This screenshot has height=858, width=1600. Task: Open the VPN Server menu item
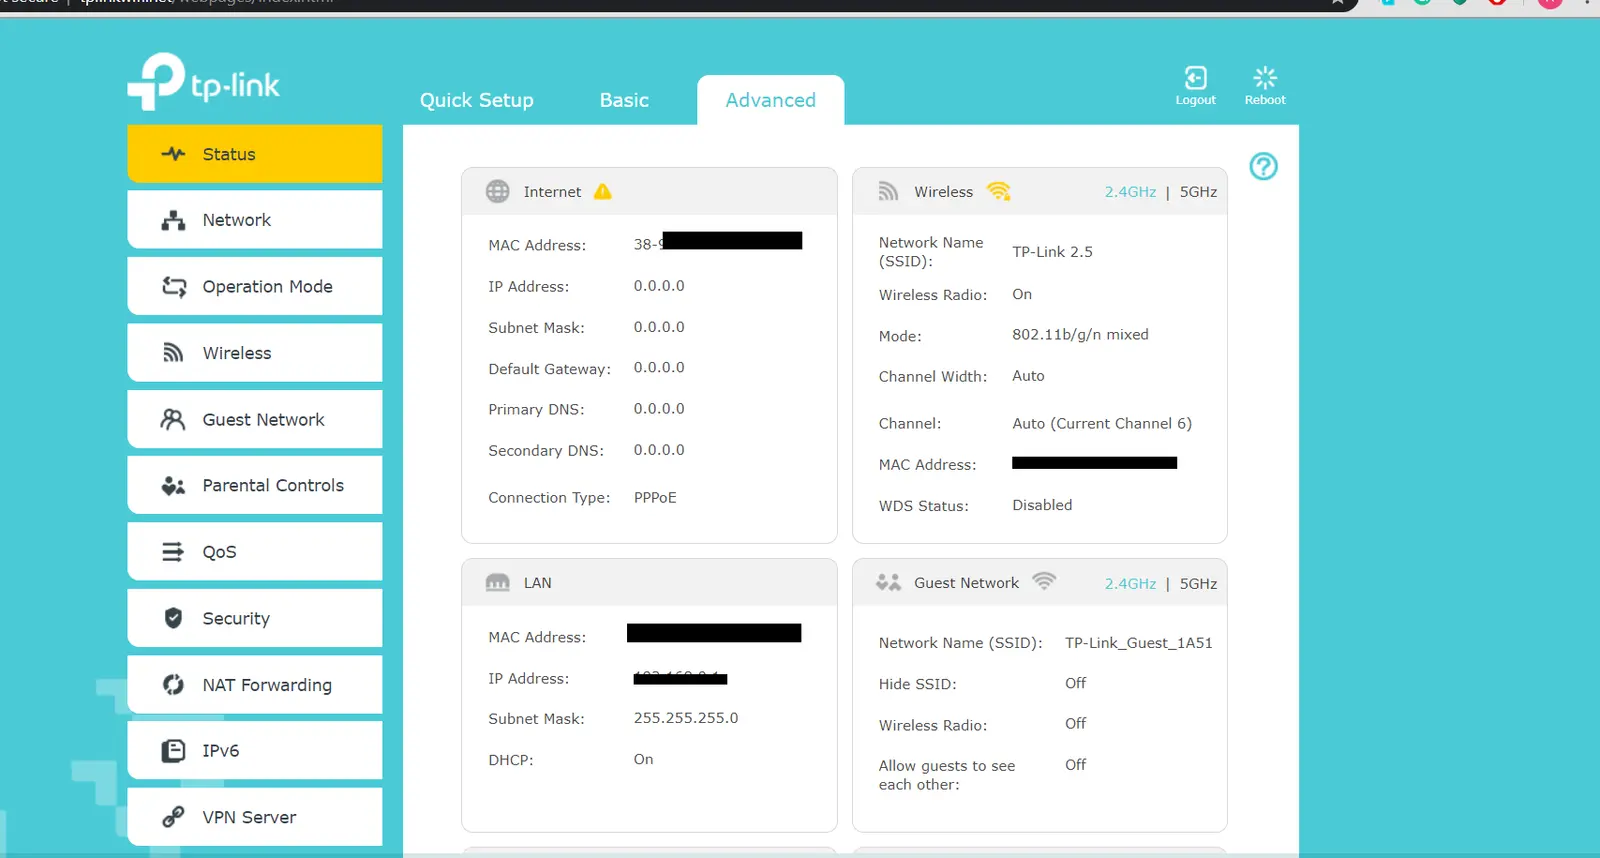point(255,817)
